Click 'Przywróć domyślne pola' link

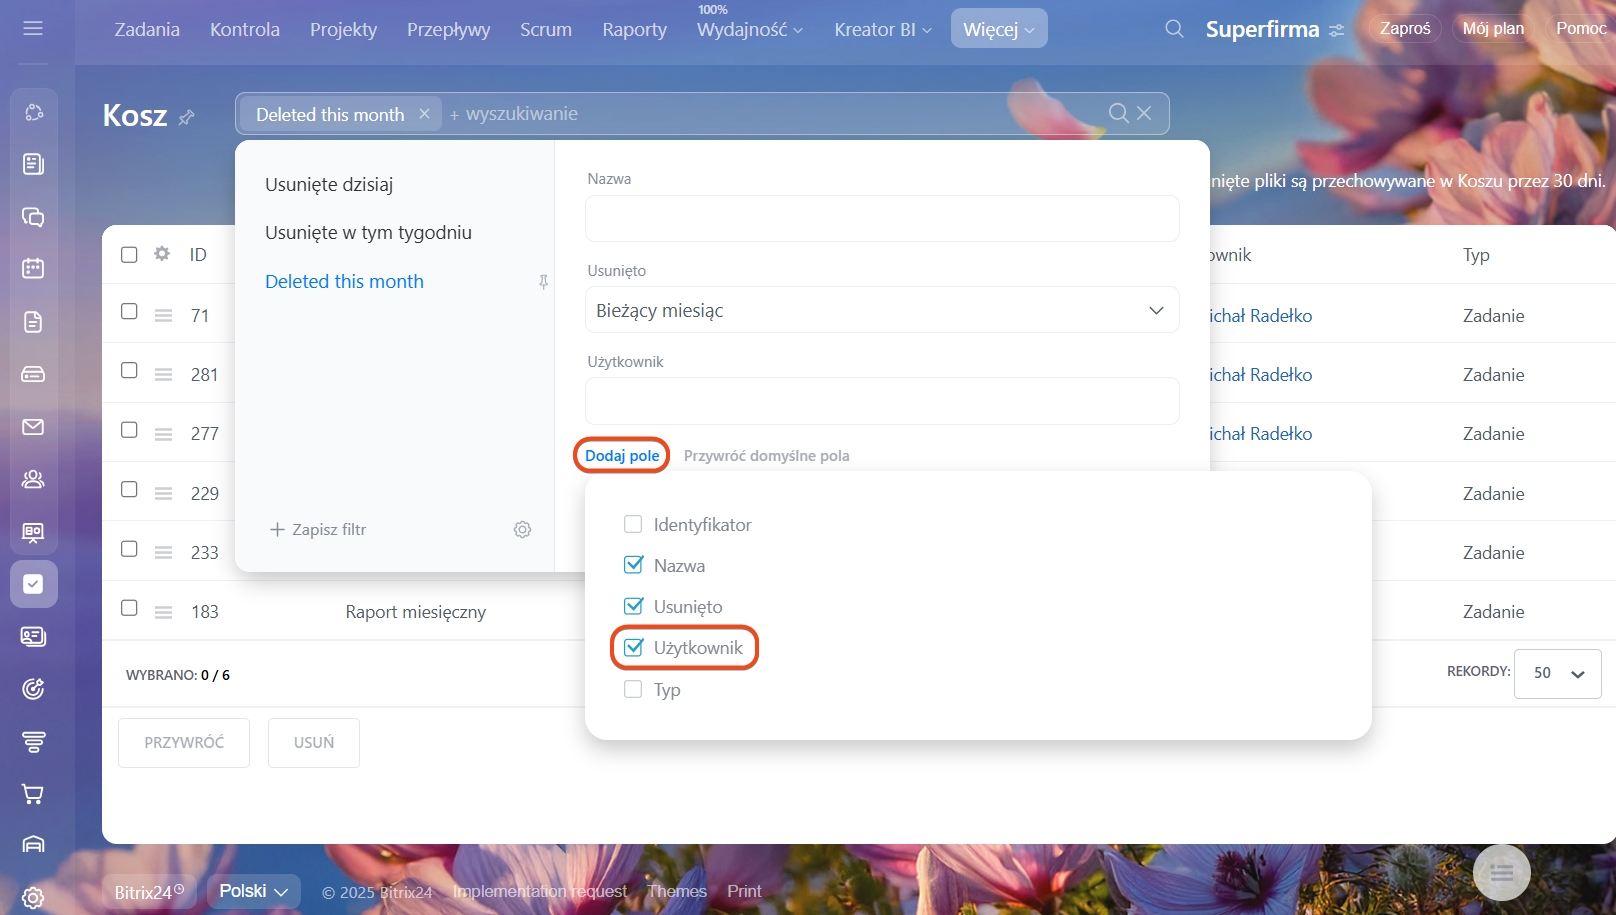click(x=767, y=456)
